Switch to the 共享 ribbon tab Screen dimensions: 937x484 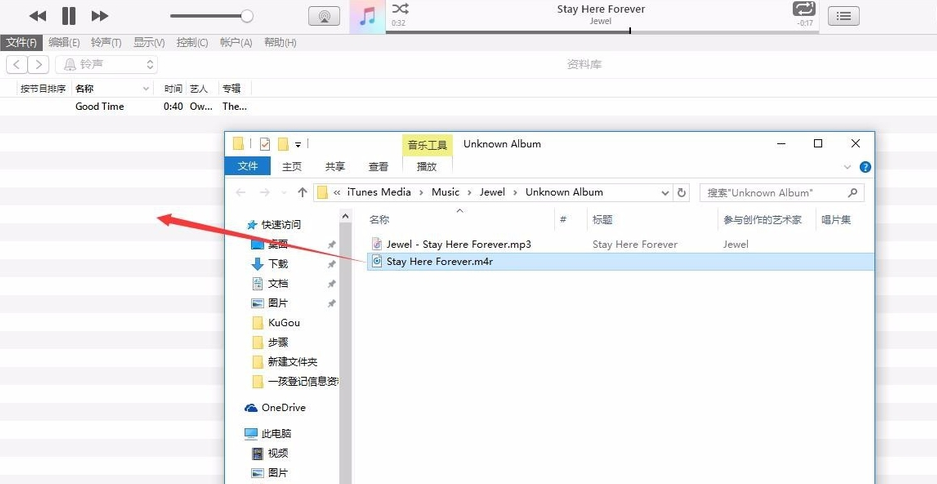point(335,167)
